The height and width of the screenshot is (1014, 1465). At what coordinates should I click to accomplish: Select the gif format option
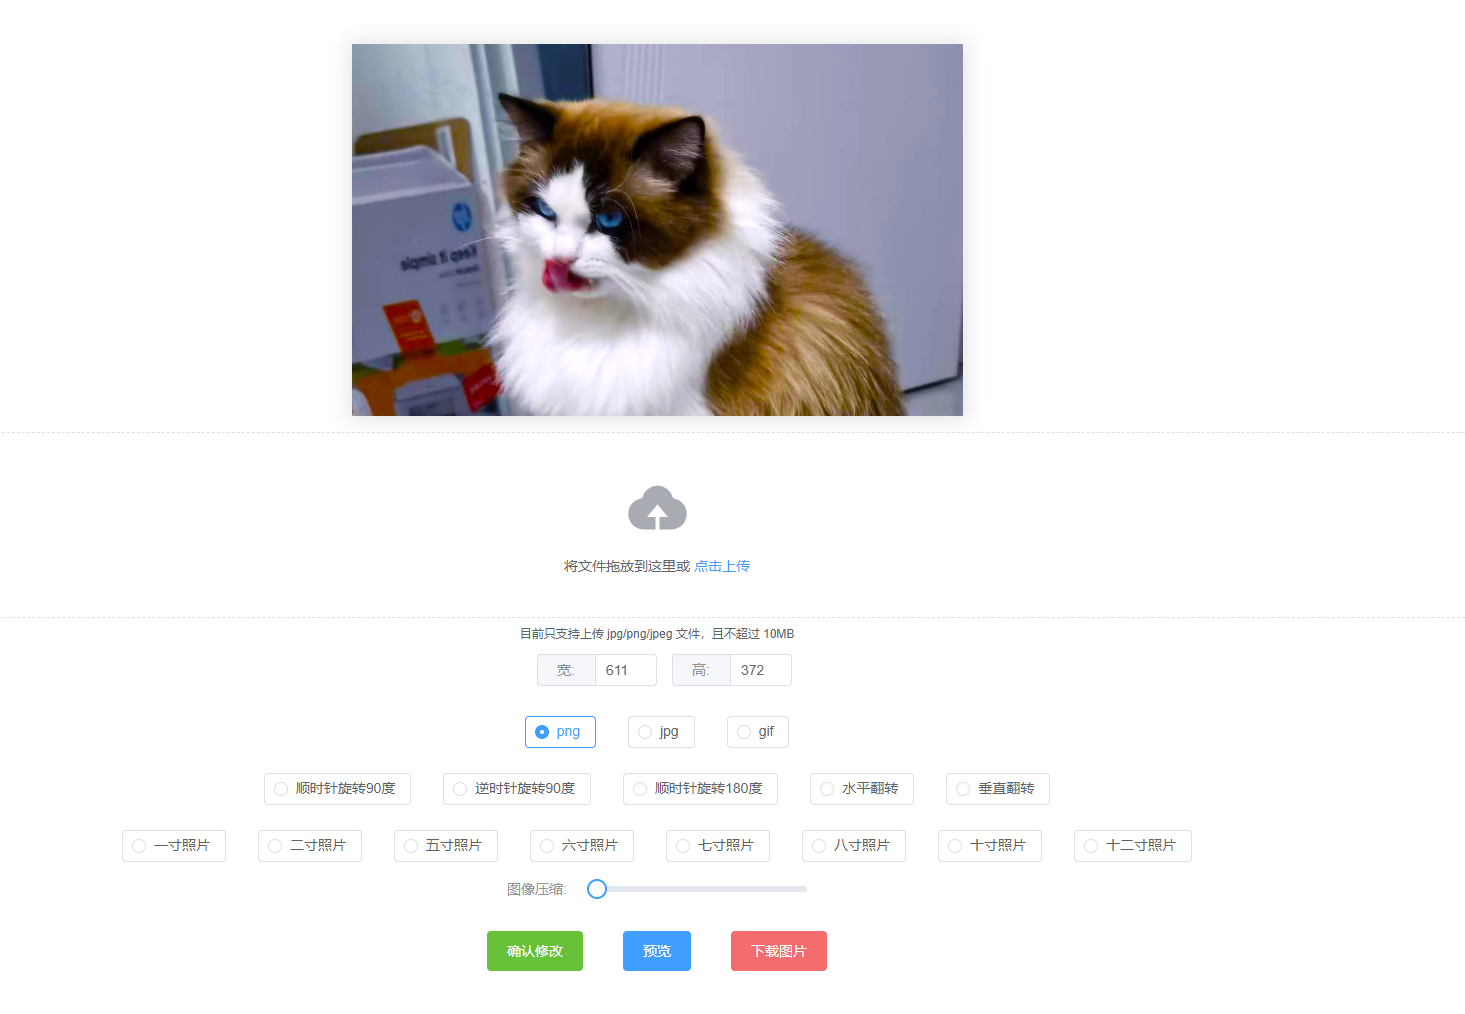click(758, 732)
